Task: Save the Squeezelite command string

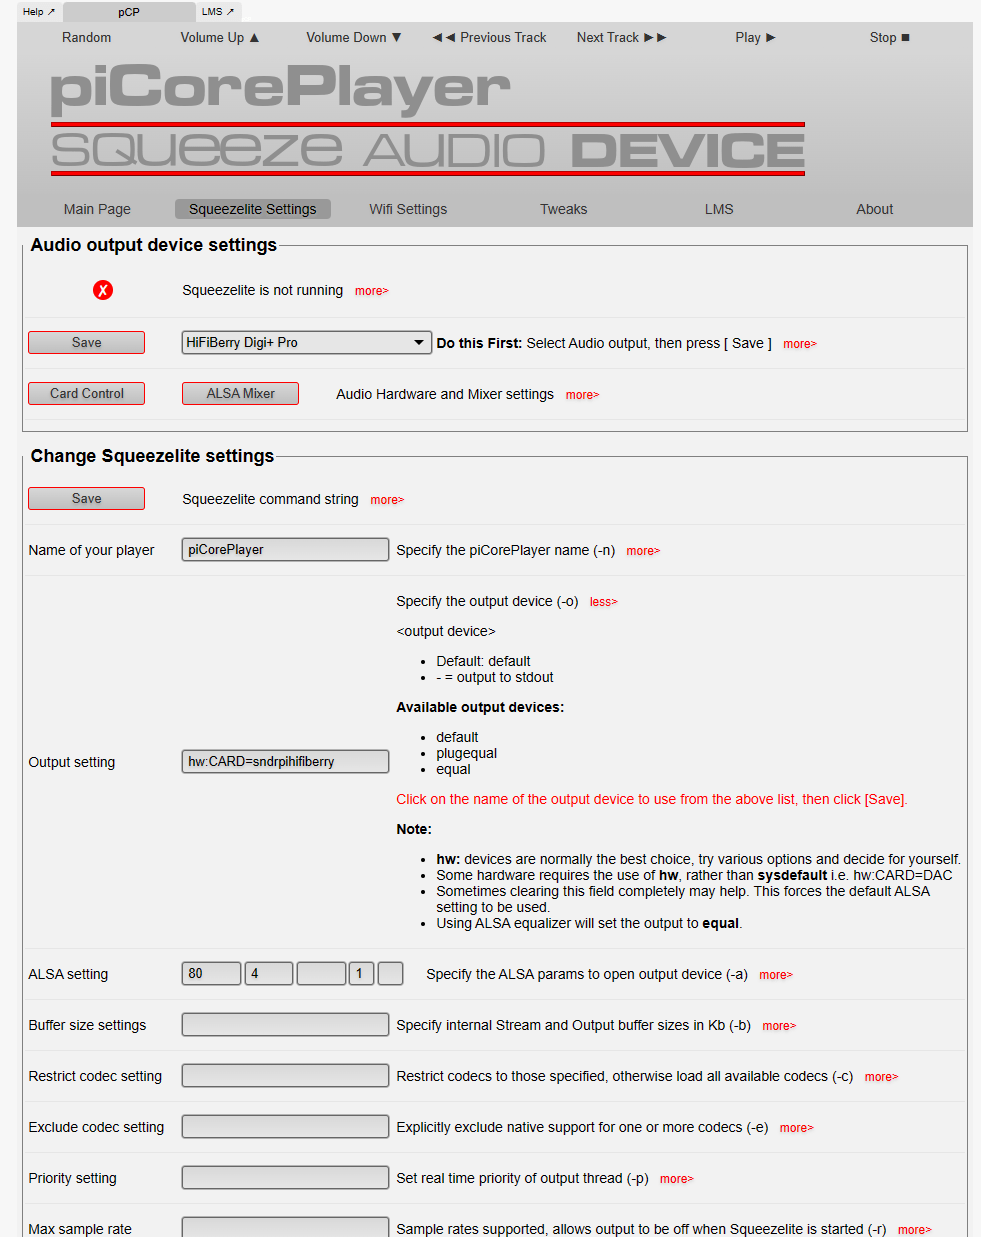Action: (86, 498)
